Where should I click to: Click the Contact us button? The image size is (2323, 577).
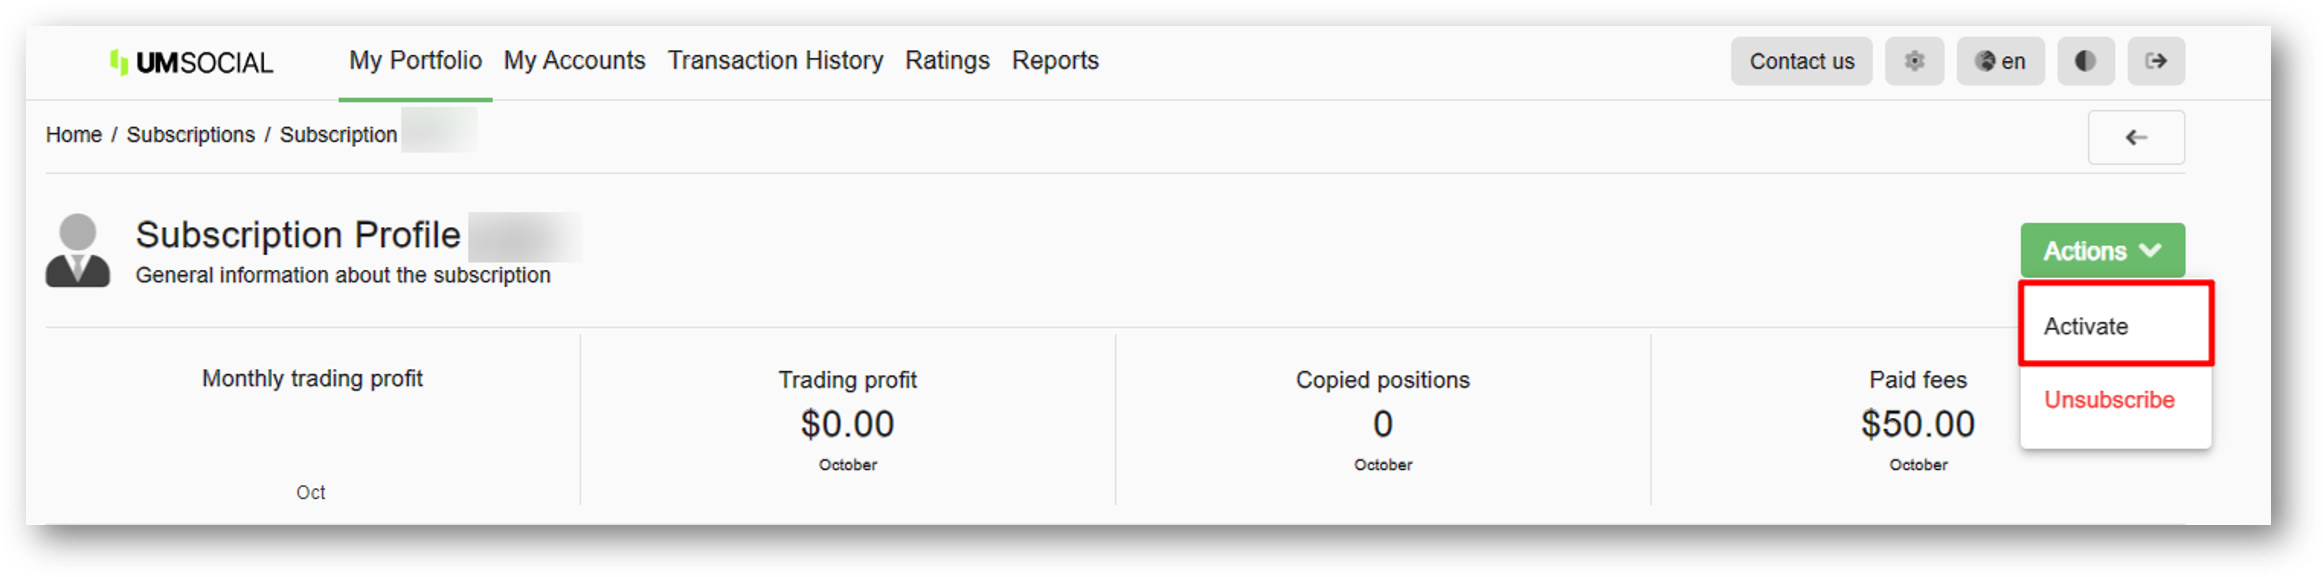tap(1801, 61)
